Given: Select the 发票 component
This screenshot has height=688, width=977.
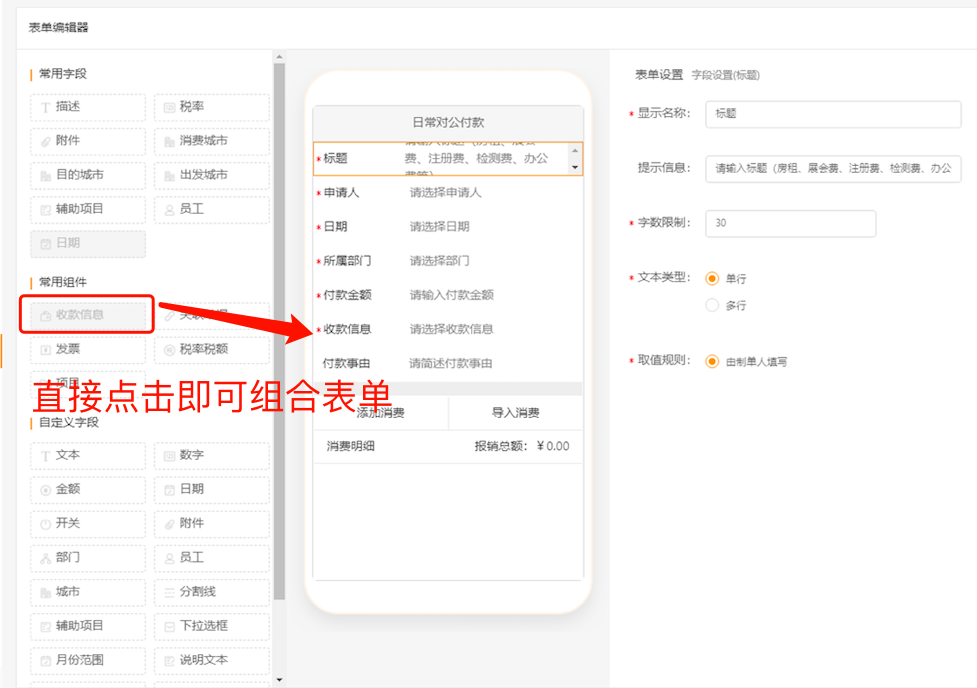Looking at the screenshot, I should coord(87,348).
